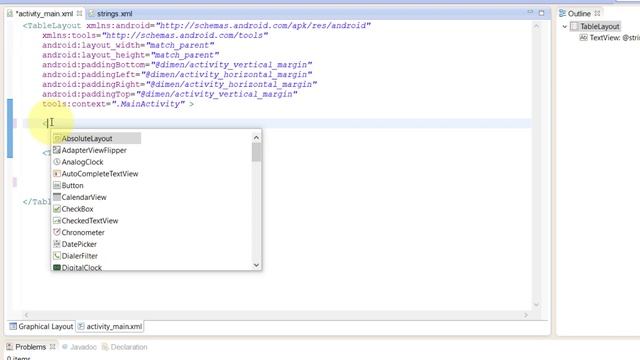Click the autocomplete list scrollbar thumb

256,153
